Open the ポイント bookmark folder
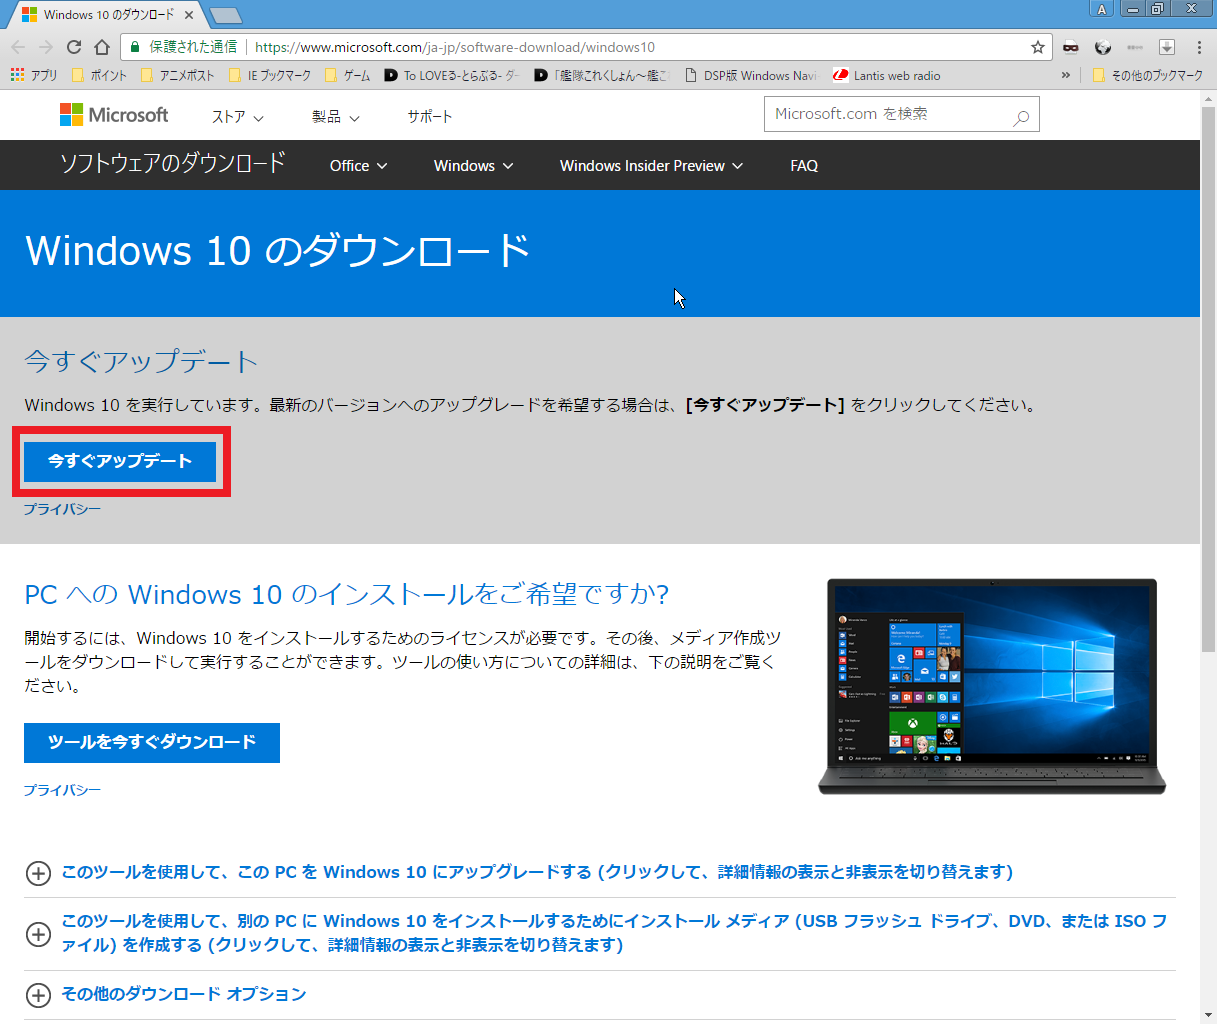Viewport: 1217px width, 1024px height. point(99,75)
